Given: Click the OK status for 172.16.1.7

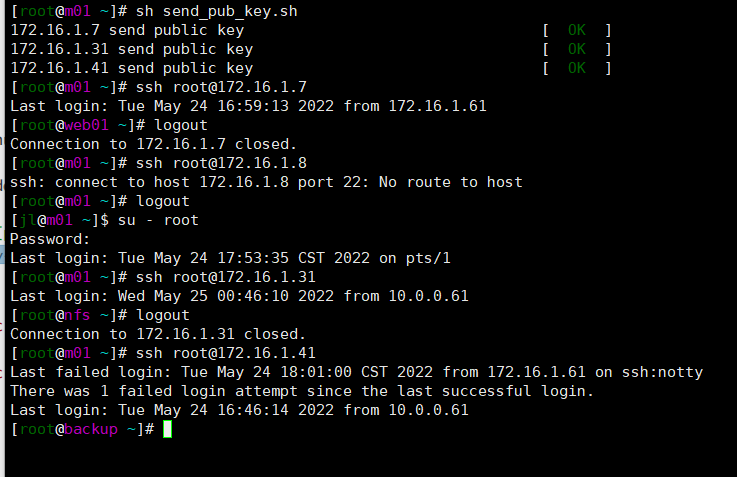Looking at the screenshot, I should pyautogui.click(x=577, y=30).
